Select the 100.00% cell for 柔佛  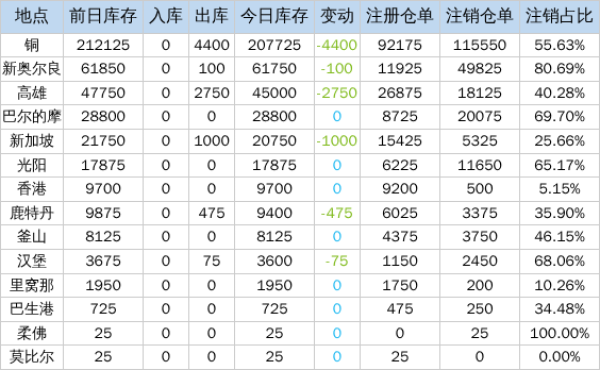[559, 333]
